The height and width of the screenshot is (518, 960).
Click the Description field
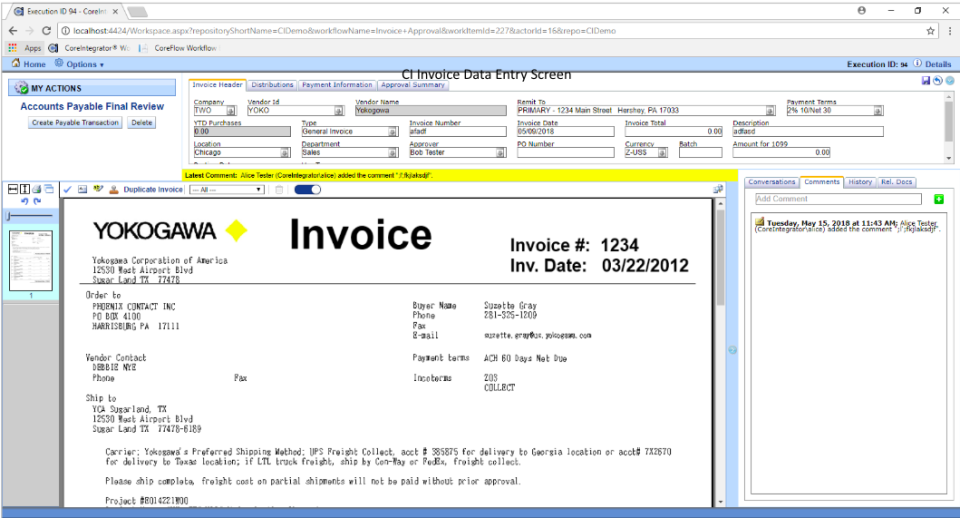pyautogui.click(x=808, y=132)
